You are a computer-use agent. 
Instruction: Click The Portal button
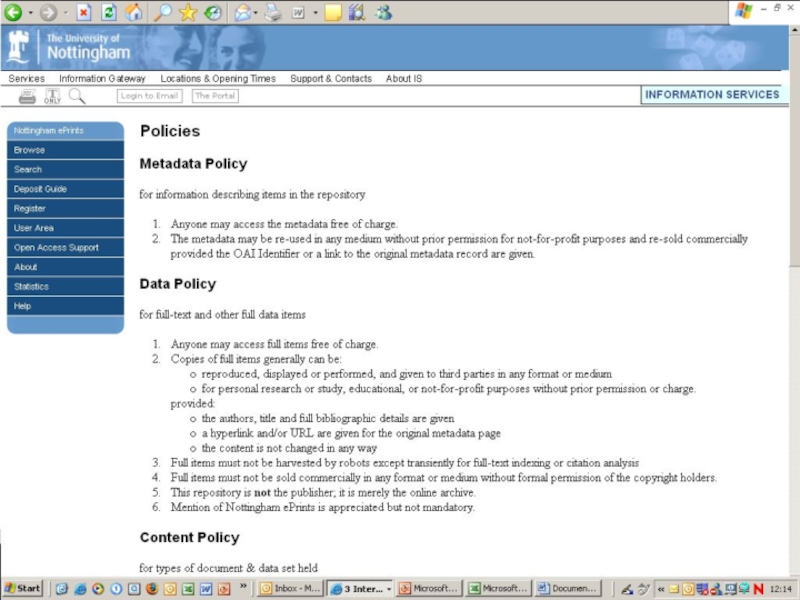[215, 95]
